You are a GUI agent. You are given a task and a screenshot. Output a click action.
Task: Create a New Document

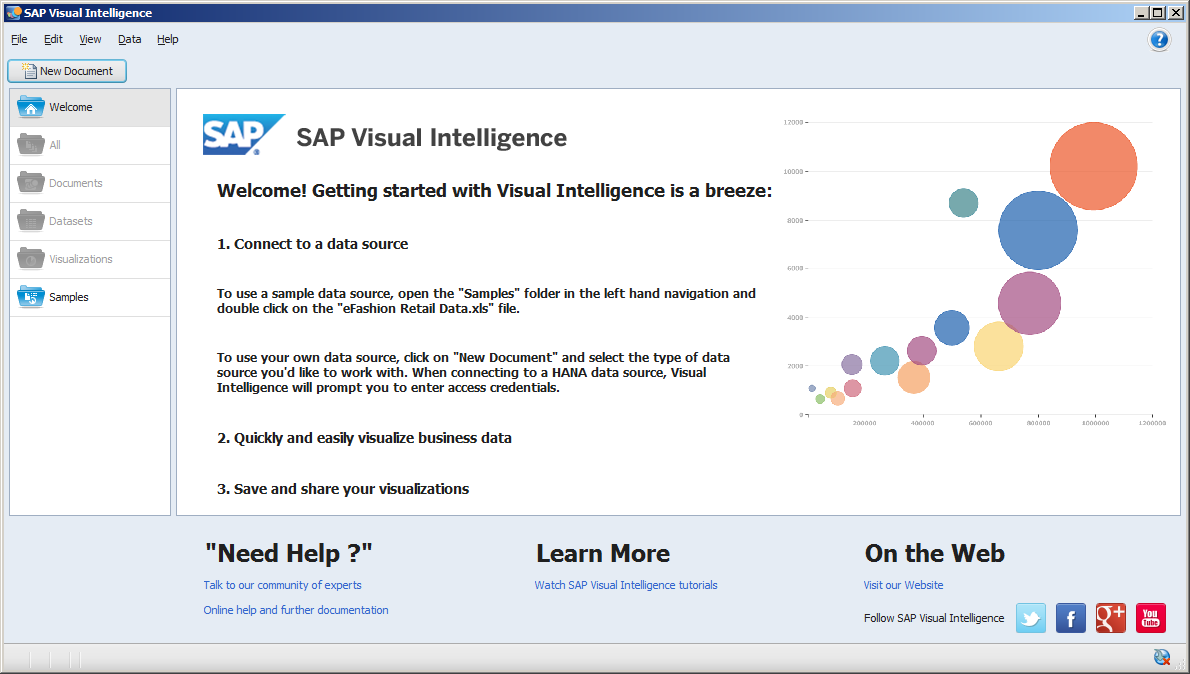point(67,71)
